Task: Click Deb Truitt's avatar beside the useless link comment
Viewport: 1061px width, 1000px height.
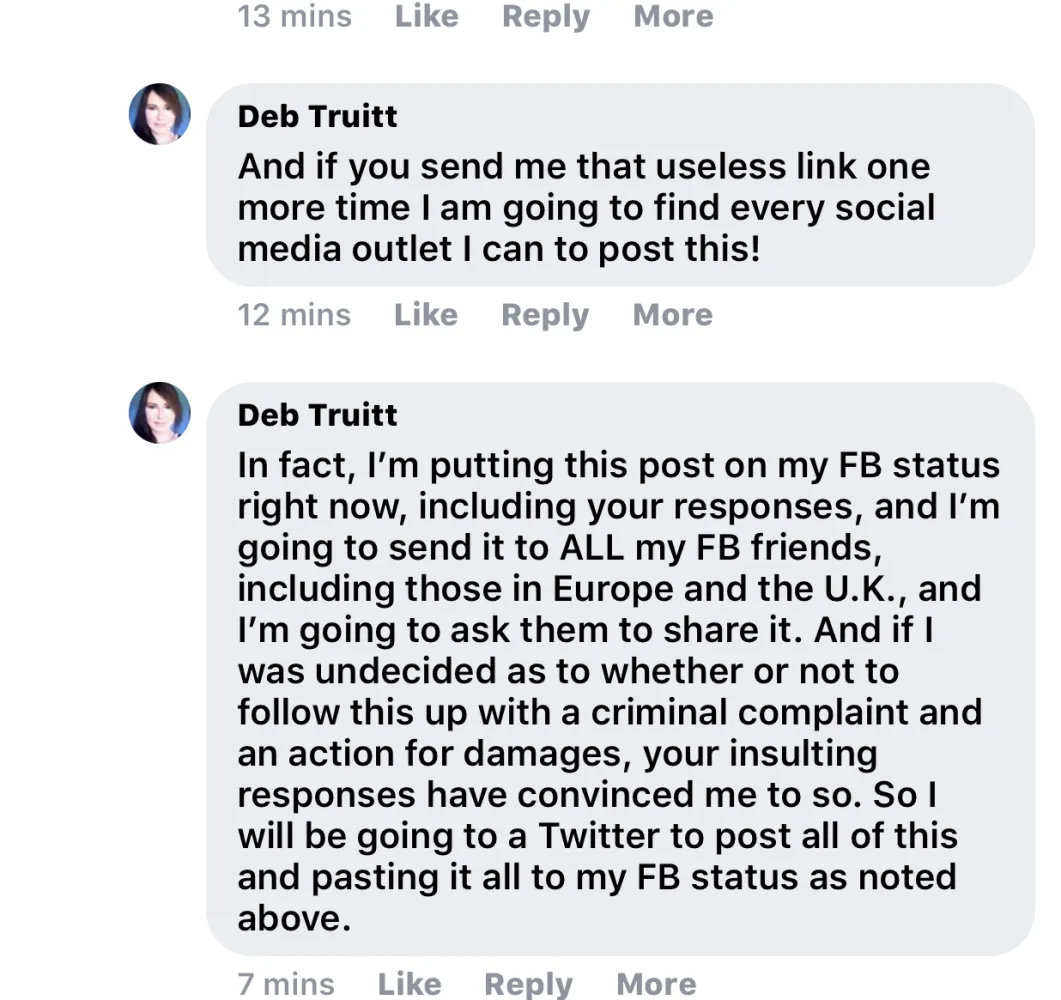Action: tap(160, 114)
